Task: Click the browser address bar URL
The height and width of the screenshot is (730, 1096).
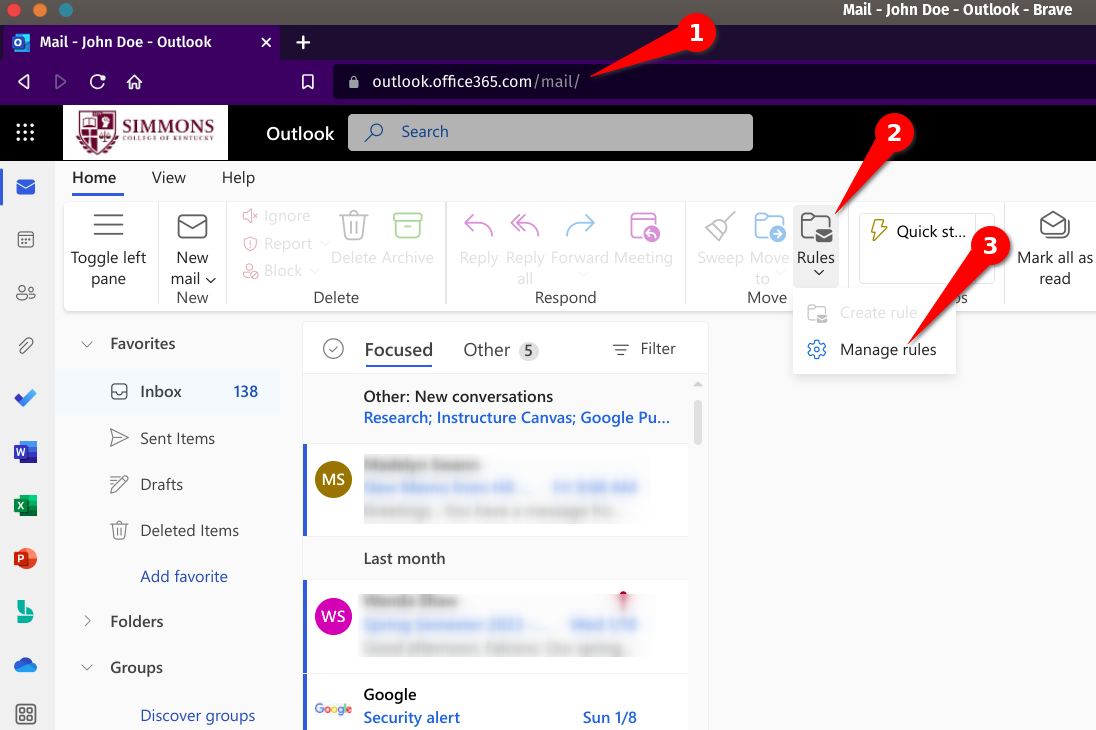Action: pos(476,82)
